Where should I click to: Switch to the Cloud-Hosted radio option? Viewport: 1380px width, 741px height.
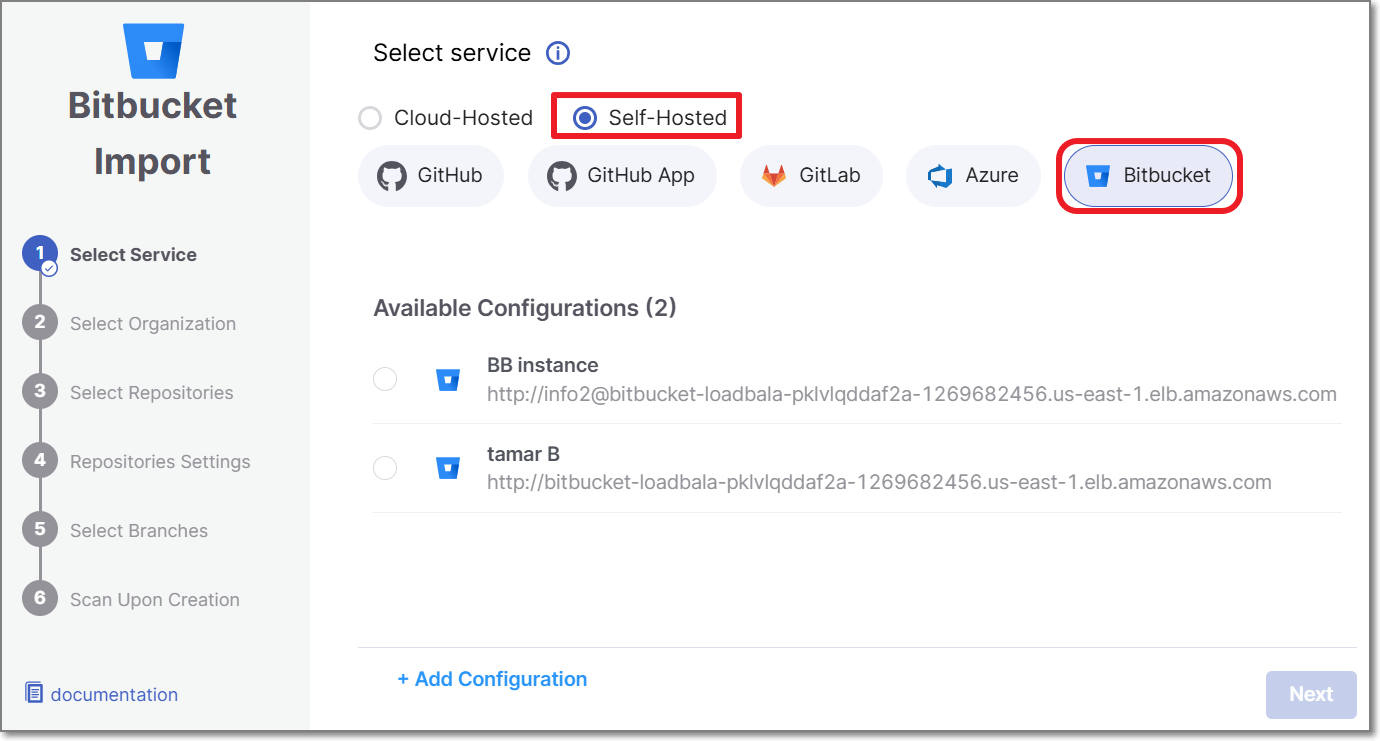(370, 118)
